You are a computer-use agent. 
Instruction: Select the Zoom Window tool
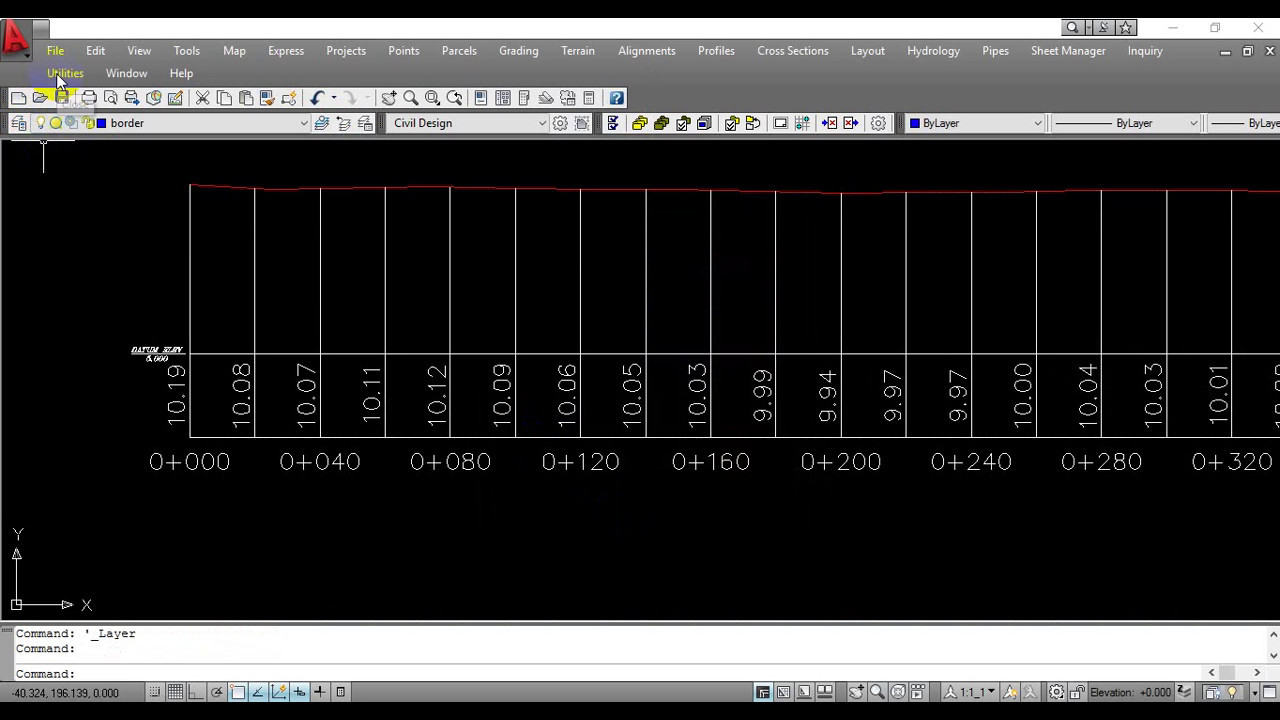tap(433, 98)
